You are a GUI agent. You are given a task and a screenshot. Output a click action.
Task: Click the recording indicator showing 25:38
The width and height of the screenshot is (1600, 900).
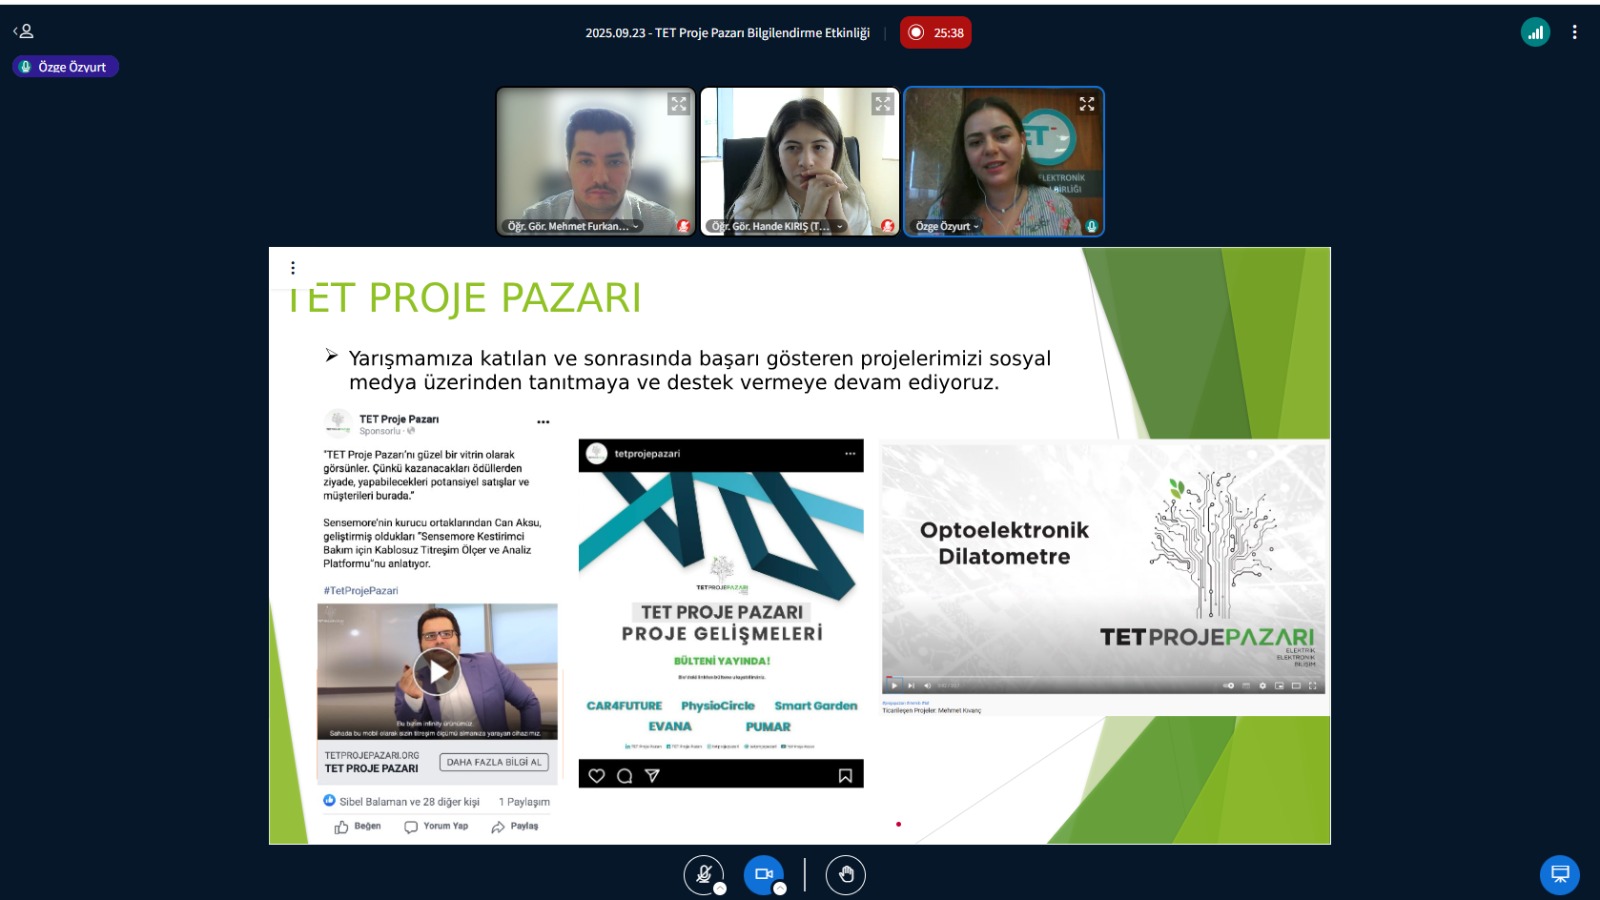(x=936, y=33)
